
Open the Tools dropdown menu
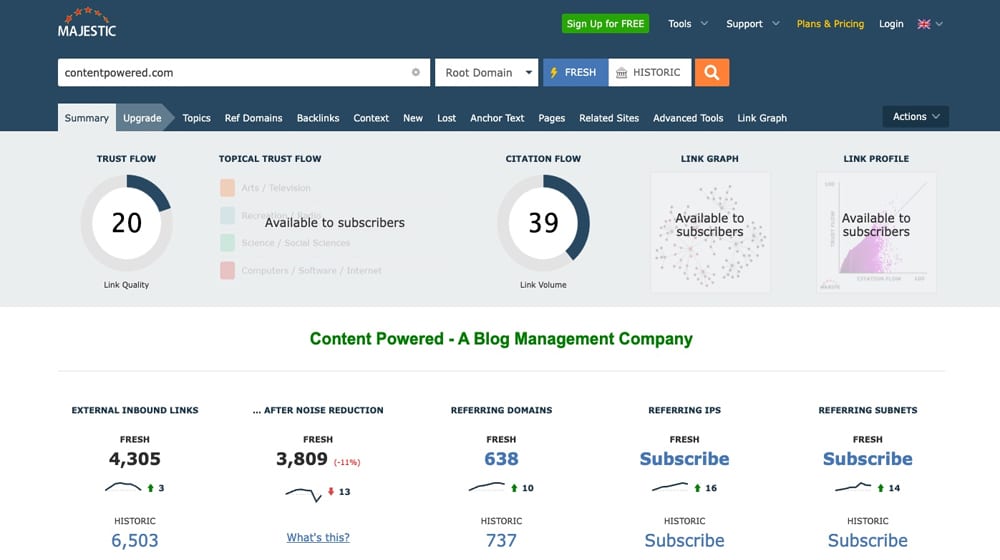pyautogui.click(x=687, y=24)
